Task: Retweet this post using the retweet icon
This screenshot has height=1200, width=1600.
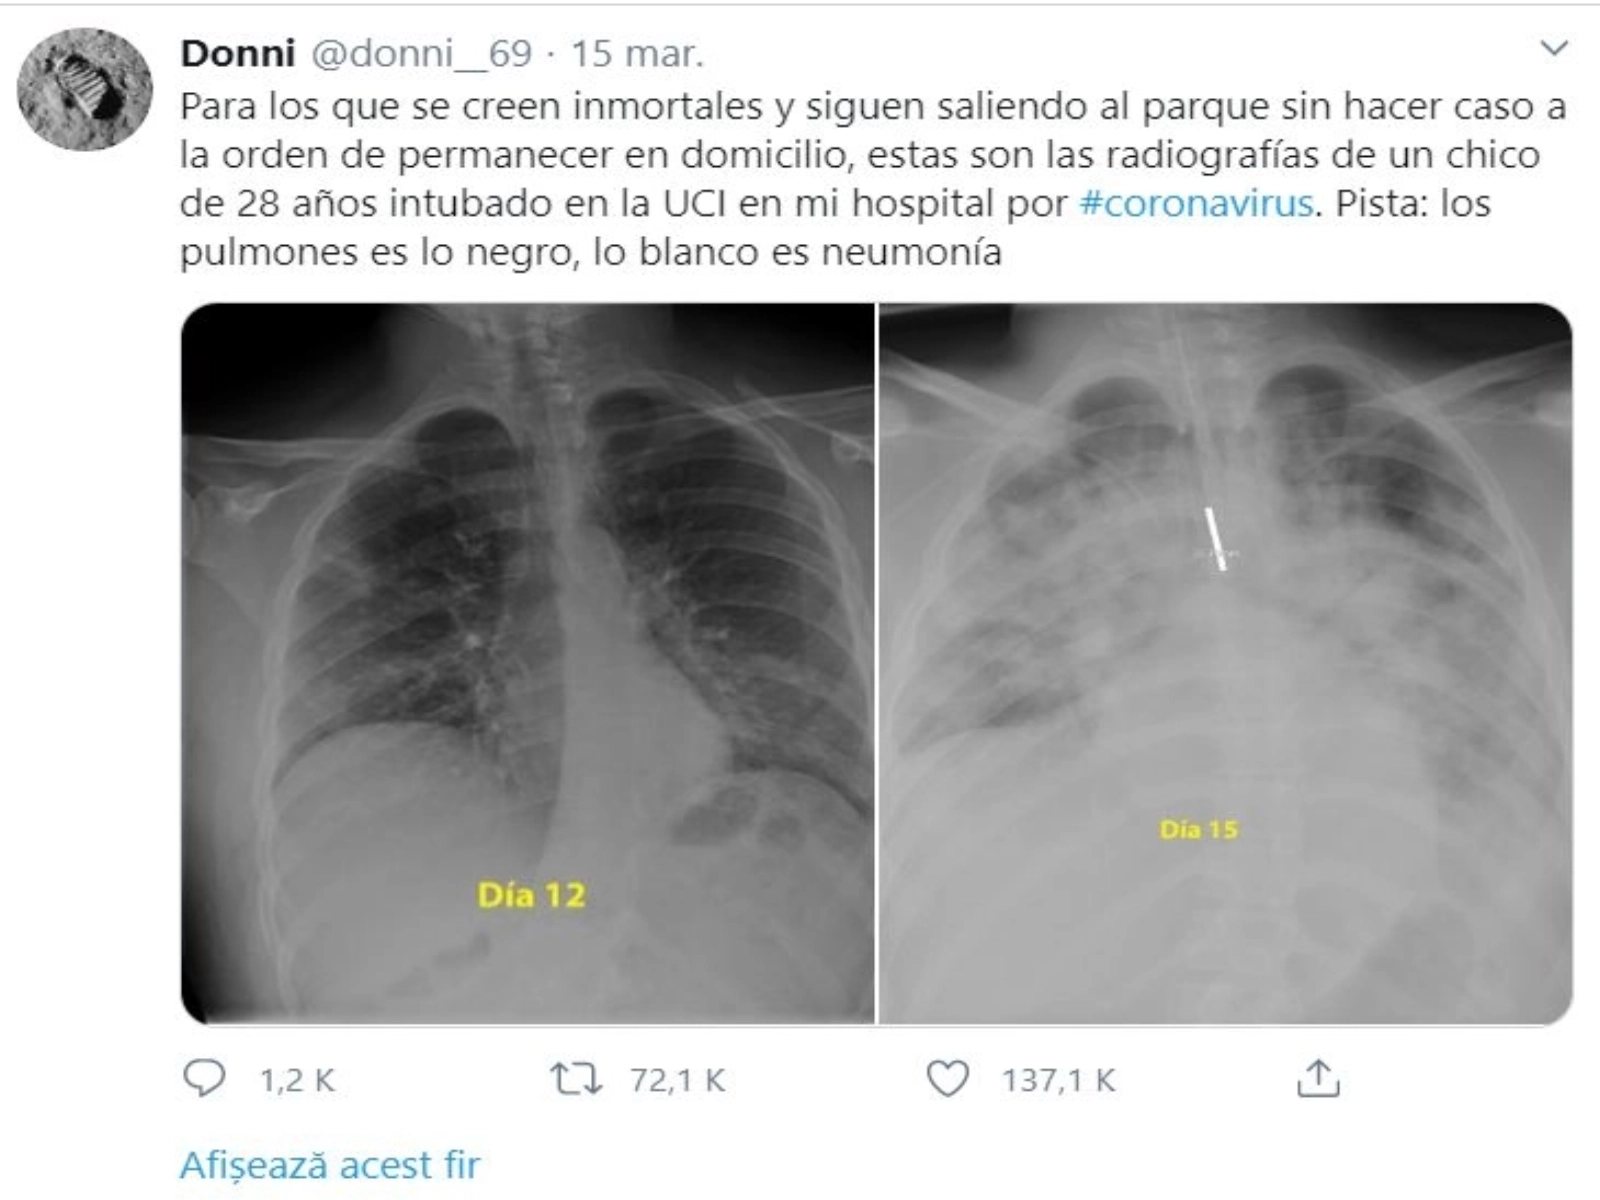Action: tap(576, 1079)
